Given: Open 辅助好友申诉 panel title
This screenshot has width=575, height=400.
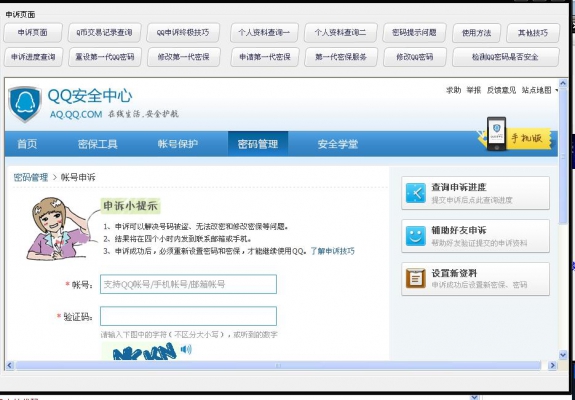Looking at the screenshot, I should pyautogui.click(x=459, y=230).
